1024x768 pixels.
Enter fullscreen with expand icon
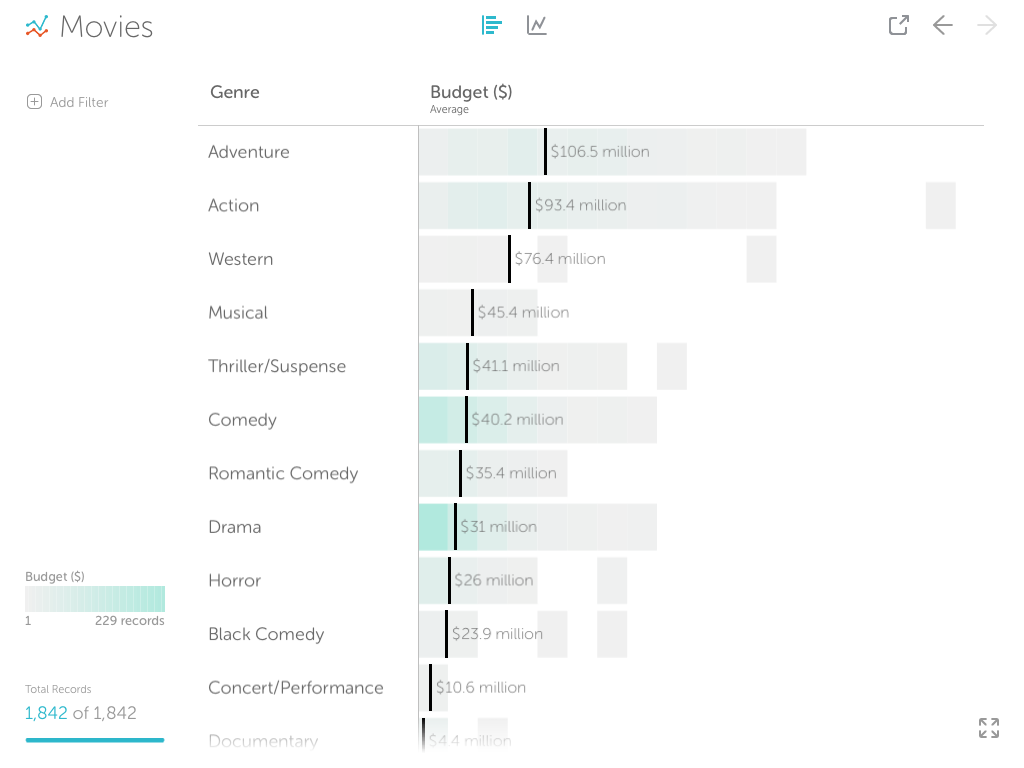tap(988, 728)
